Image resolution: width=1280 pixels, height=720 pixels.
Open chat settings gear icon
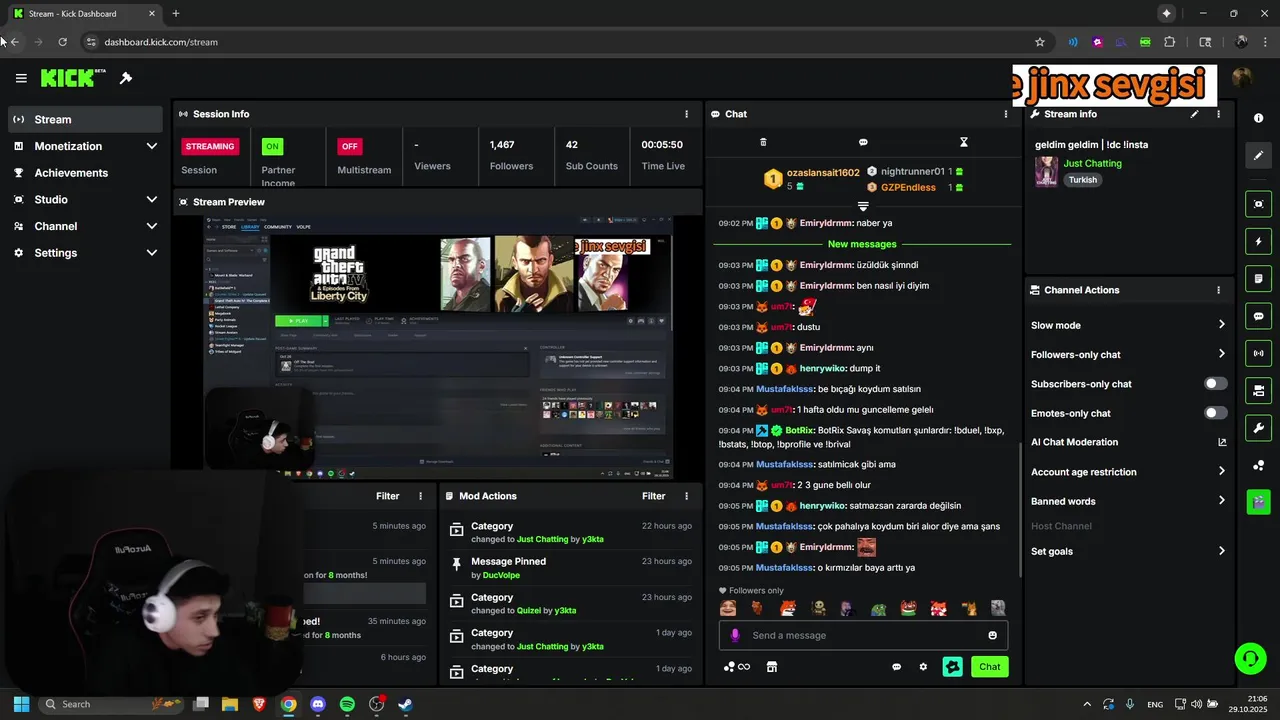(x=923, y=667)
